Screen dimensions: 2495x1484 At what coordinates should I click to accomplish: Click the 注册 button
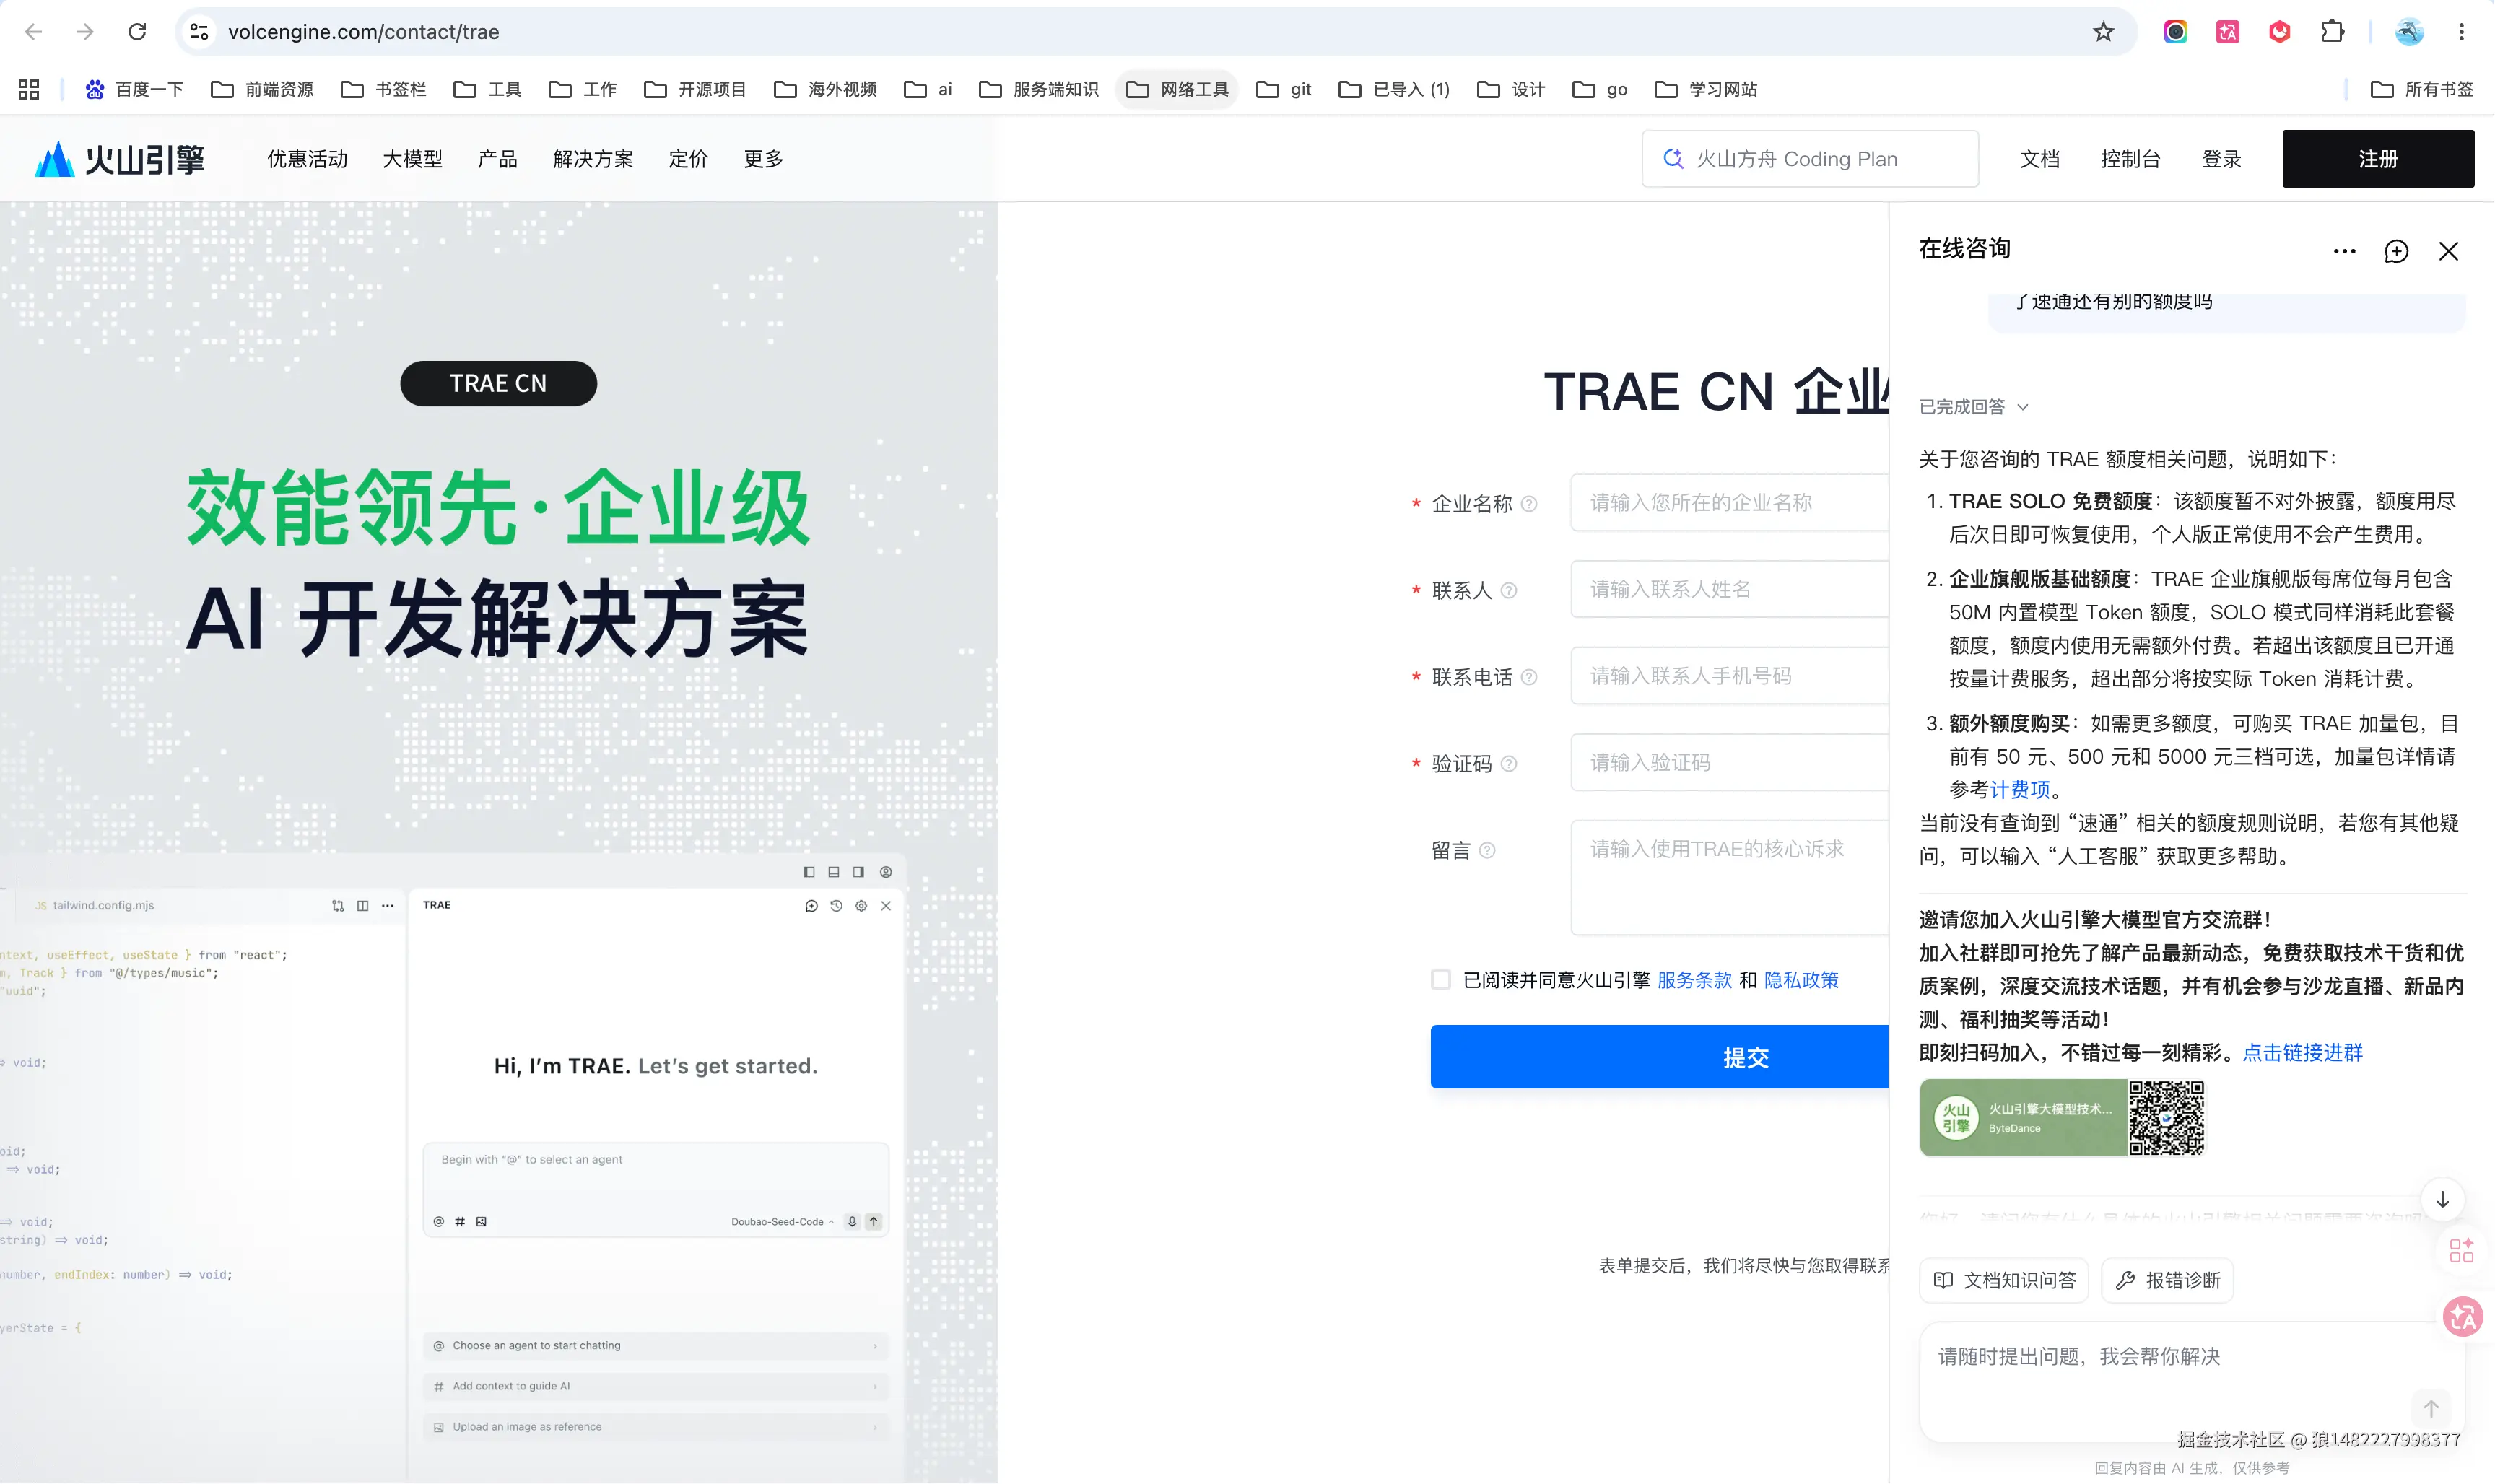[2377, 159]
